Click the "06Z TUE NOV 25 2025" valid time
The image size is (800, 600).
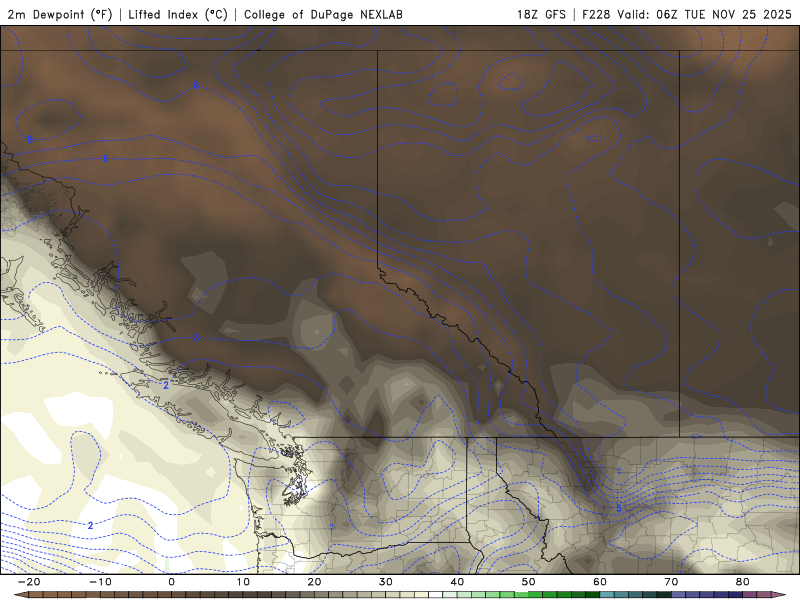(723, 14)
